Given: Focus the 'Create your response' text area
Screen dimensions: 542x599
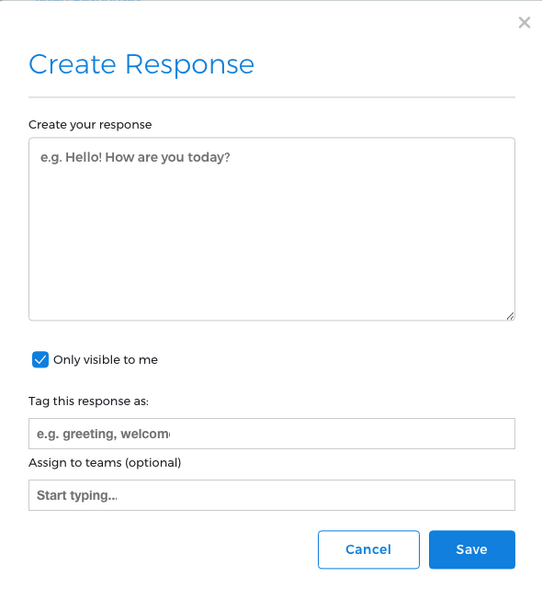Looking at the screenshot, I should [272, 229].
